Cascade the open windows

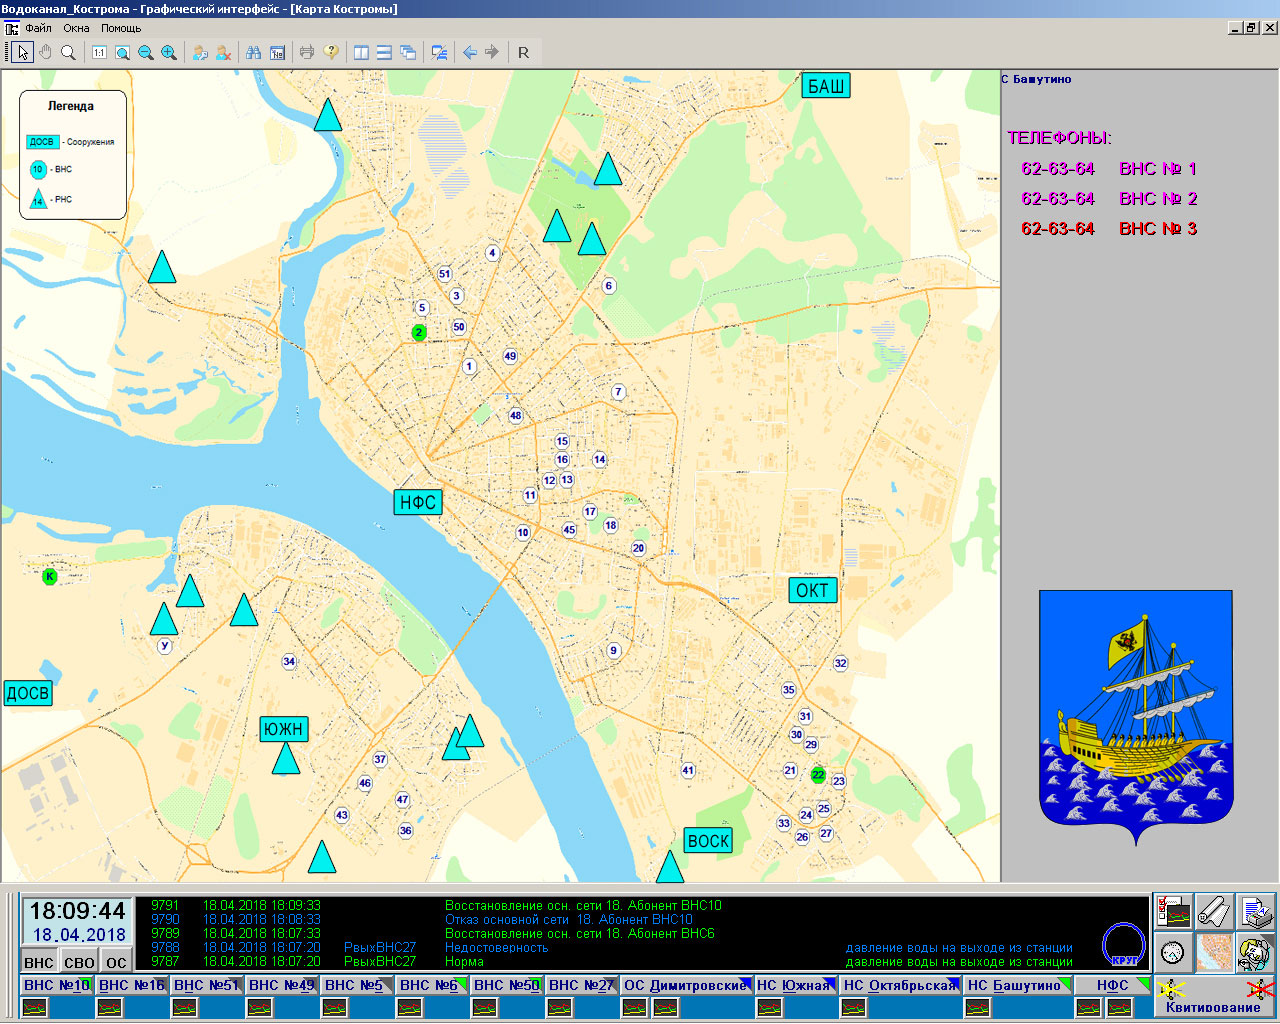point(408,52)
